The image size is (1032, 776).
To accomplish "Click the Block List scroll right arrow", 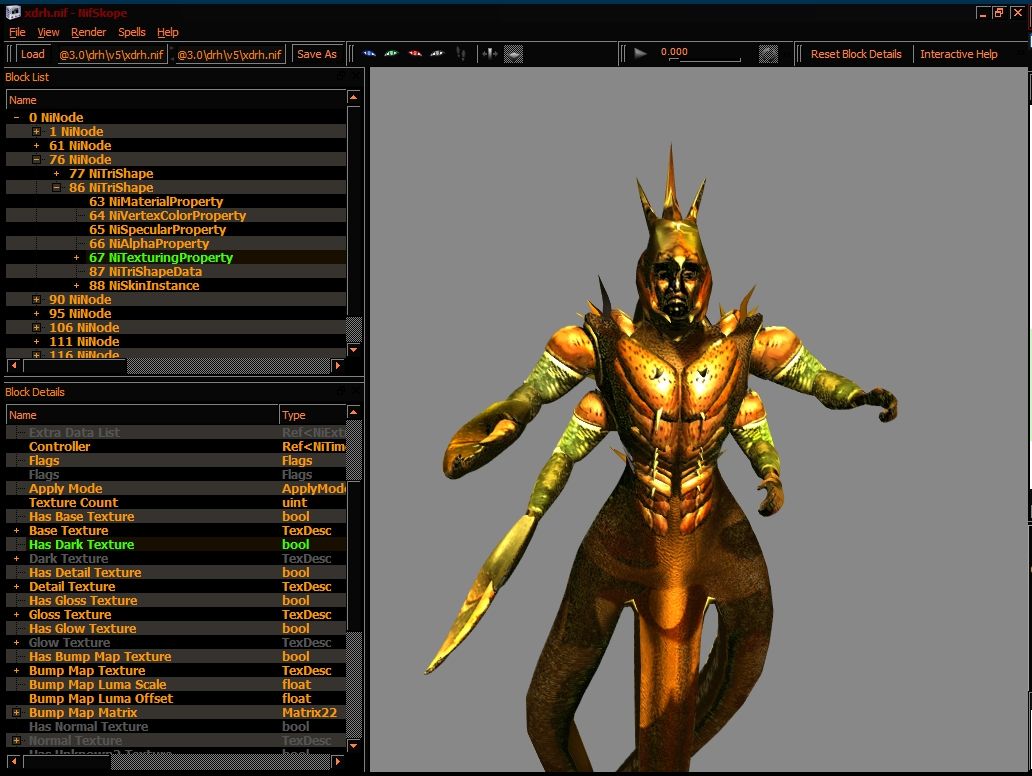I will (x=338, y=365).
